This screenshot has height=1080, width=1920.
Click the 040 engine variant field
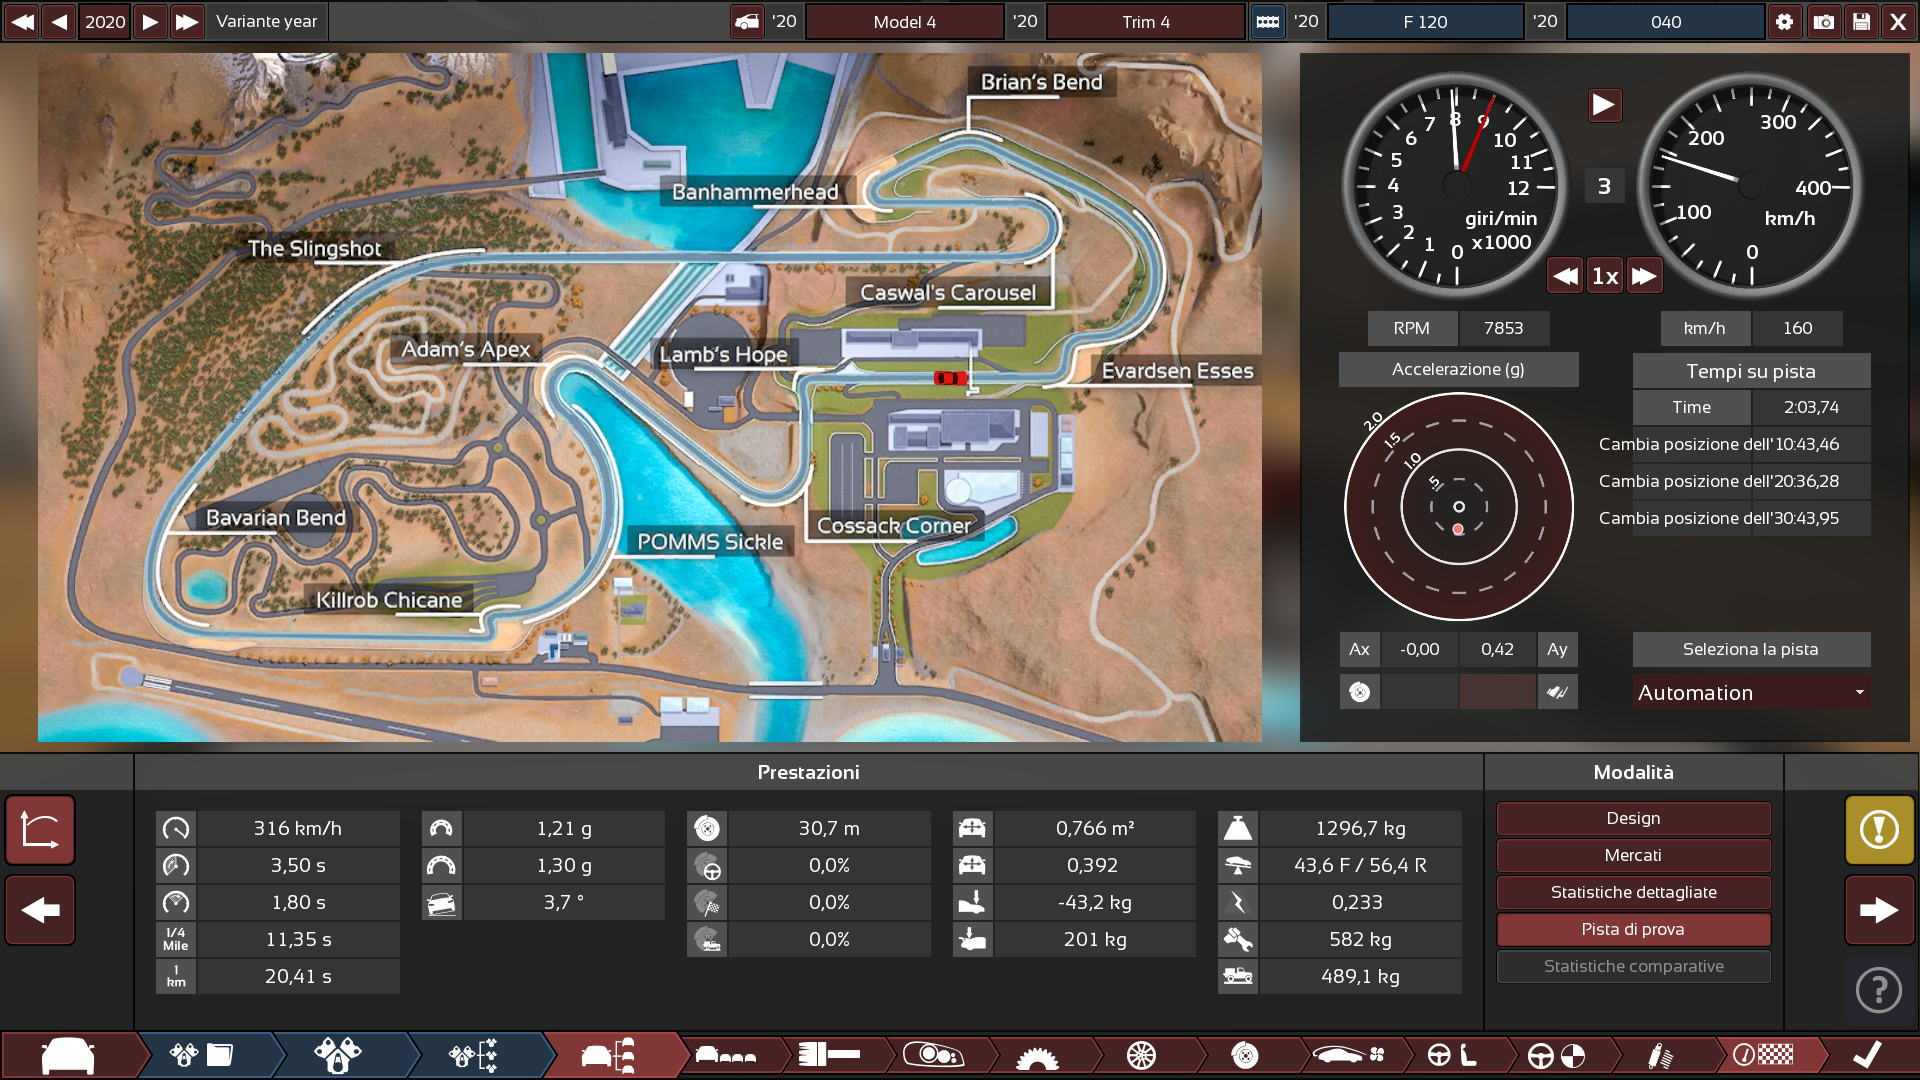[x=1665, y=22]
